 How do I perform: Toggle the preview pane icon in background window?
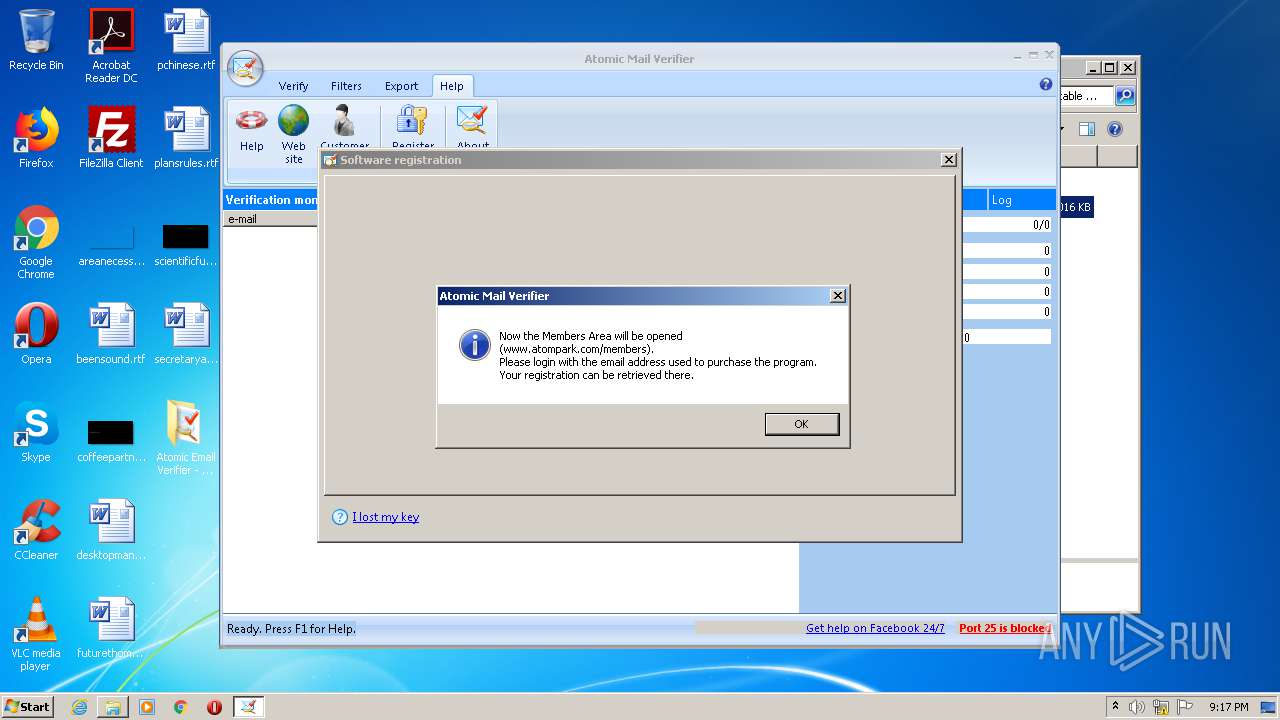click(x=1087, y=129)
